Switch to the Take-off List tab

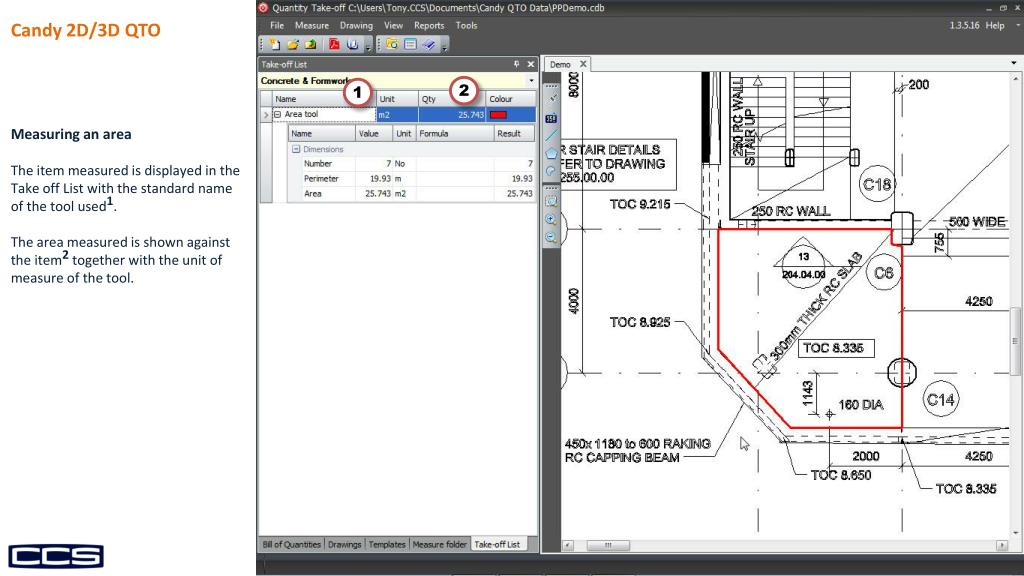coord(497,544)
